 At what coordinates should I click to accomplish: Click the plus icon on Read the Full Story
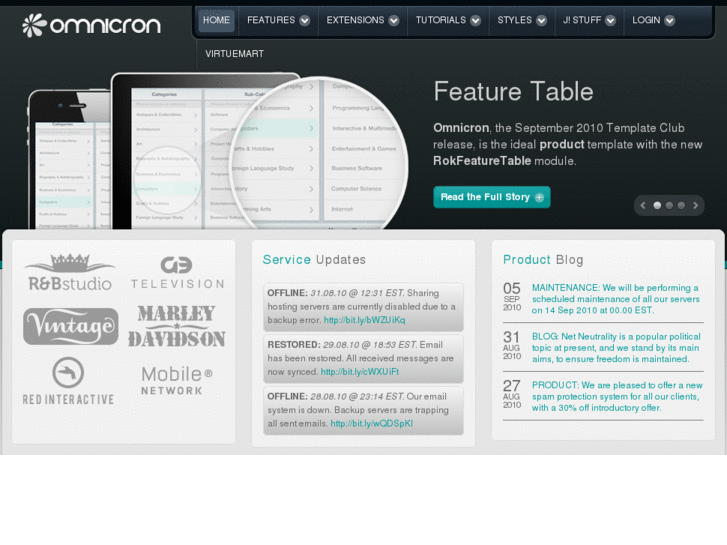539,198
